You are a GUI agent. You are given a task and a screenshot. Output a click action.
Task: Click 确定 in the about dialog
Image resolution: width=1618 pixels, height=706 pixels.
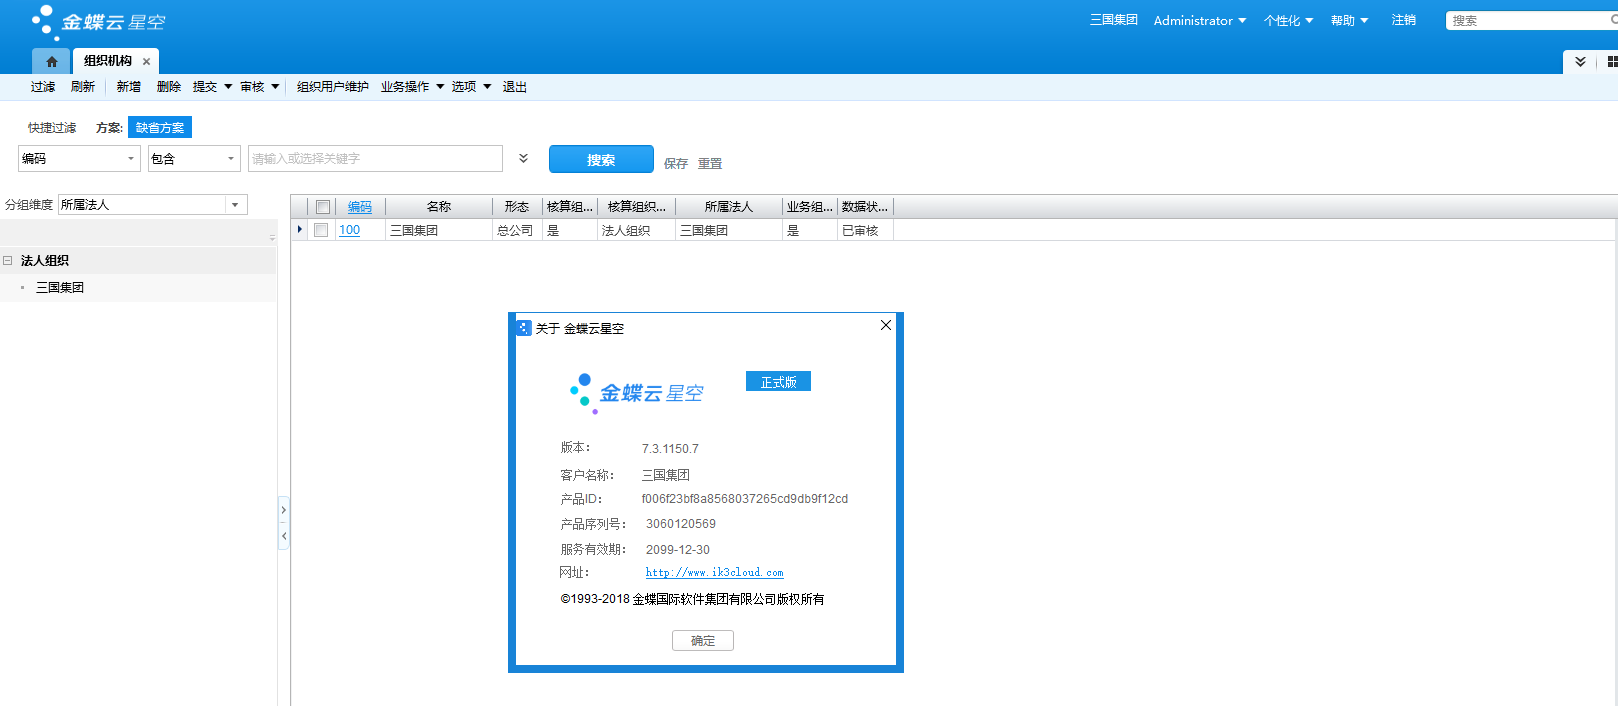pos(703,641)
